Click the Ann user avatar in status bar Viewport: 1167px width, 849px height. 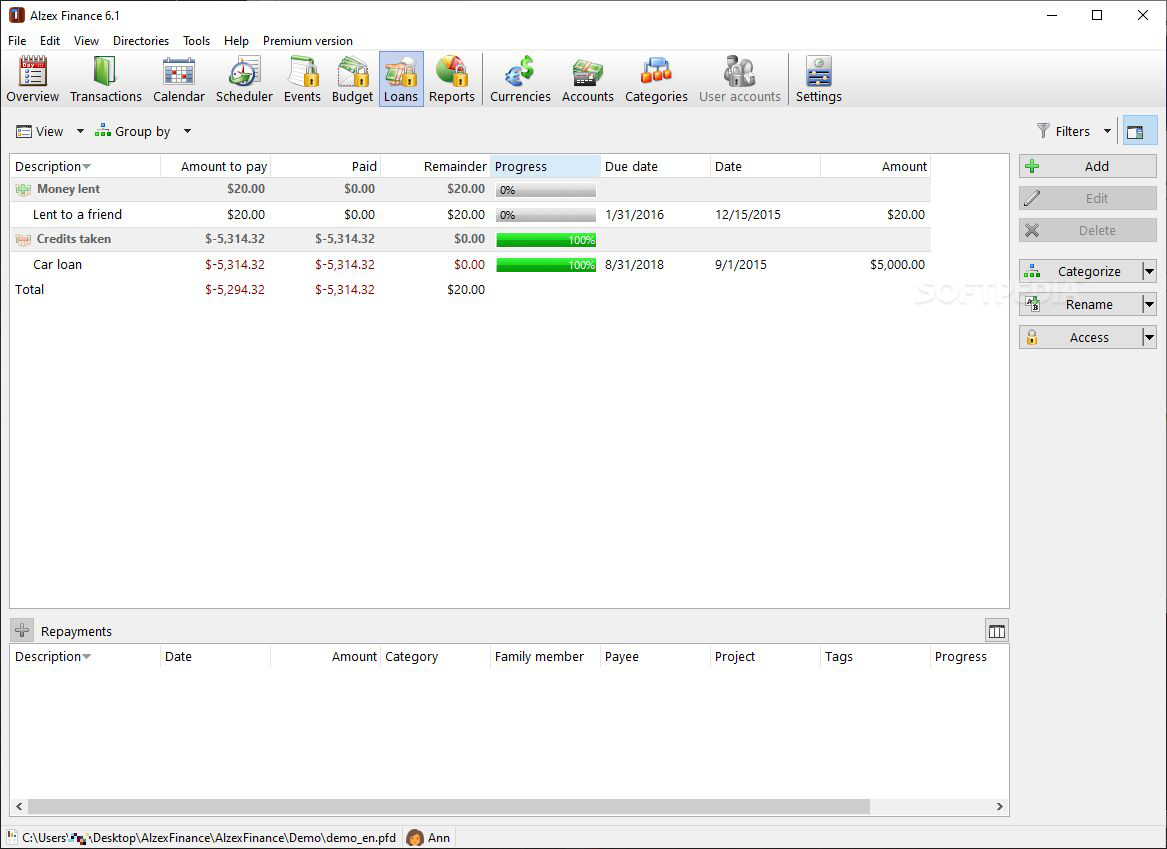(x=415, y=838)
